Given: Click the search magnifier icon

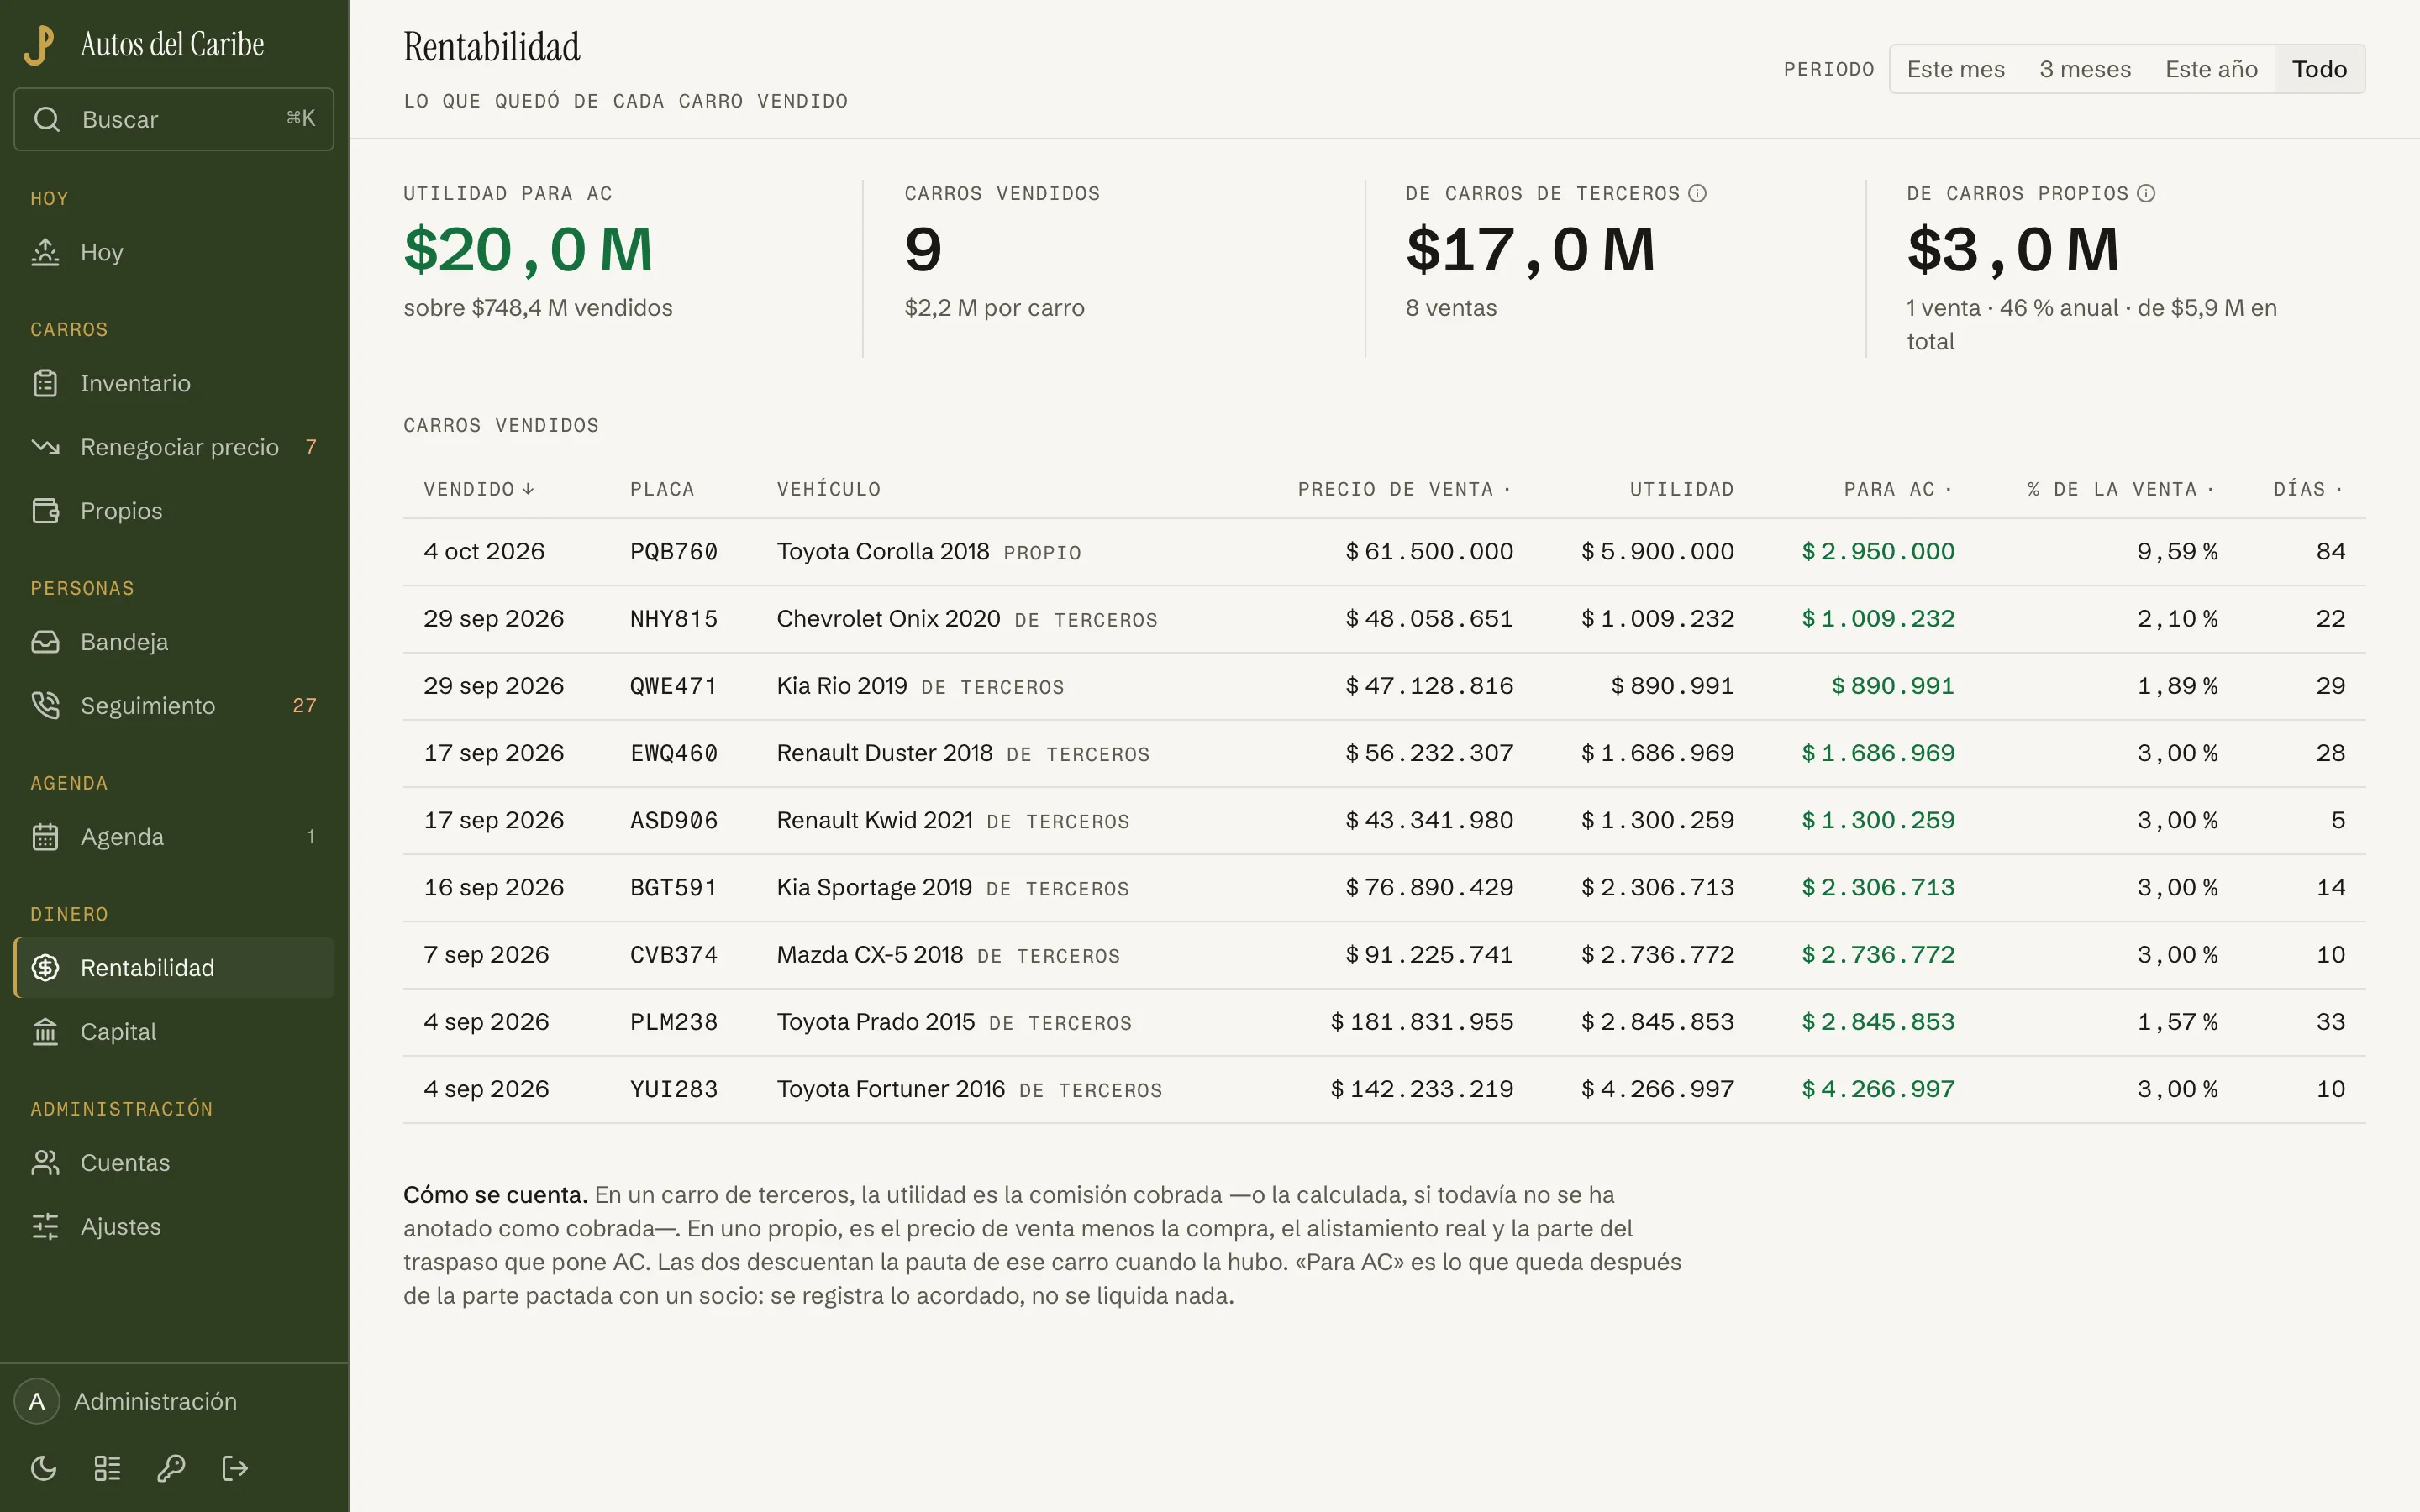Looking at the screenshot, I should coord(46,119).
